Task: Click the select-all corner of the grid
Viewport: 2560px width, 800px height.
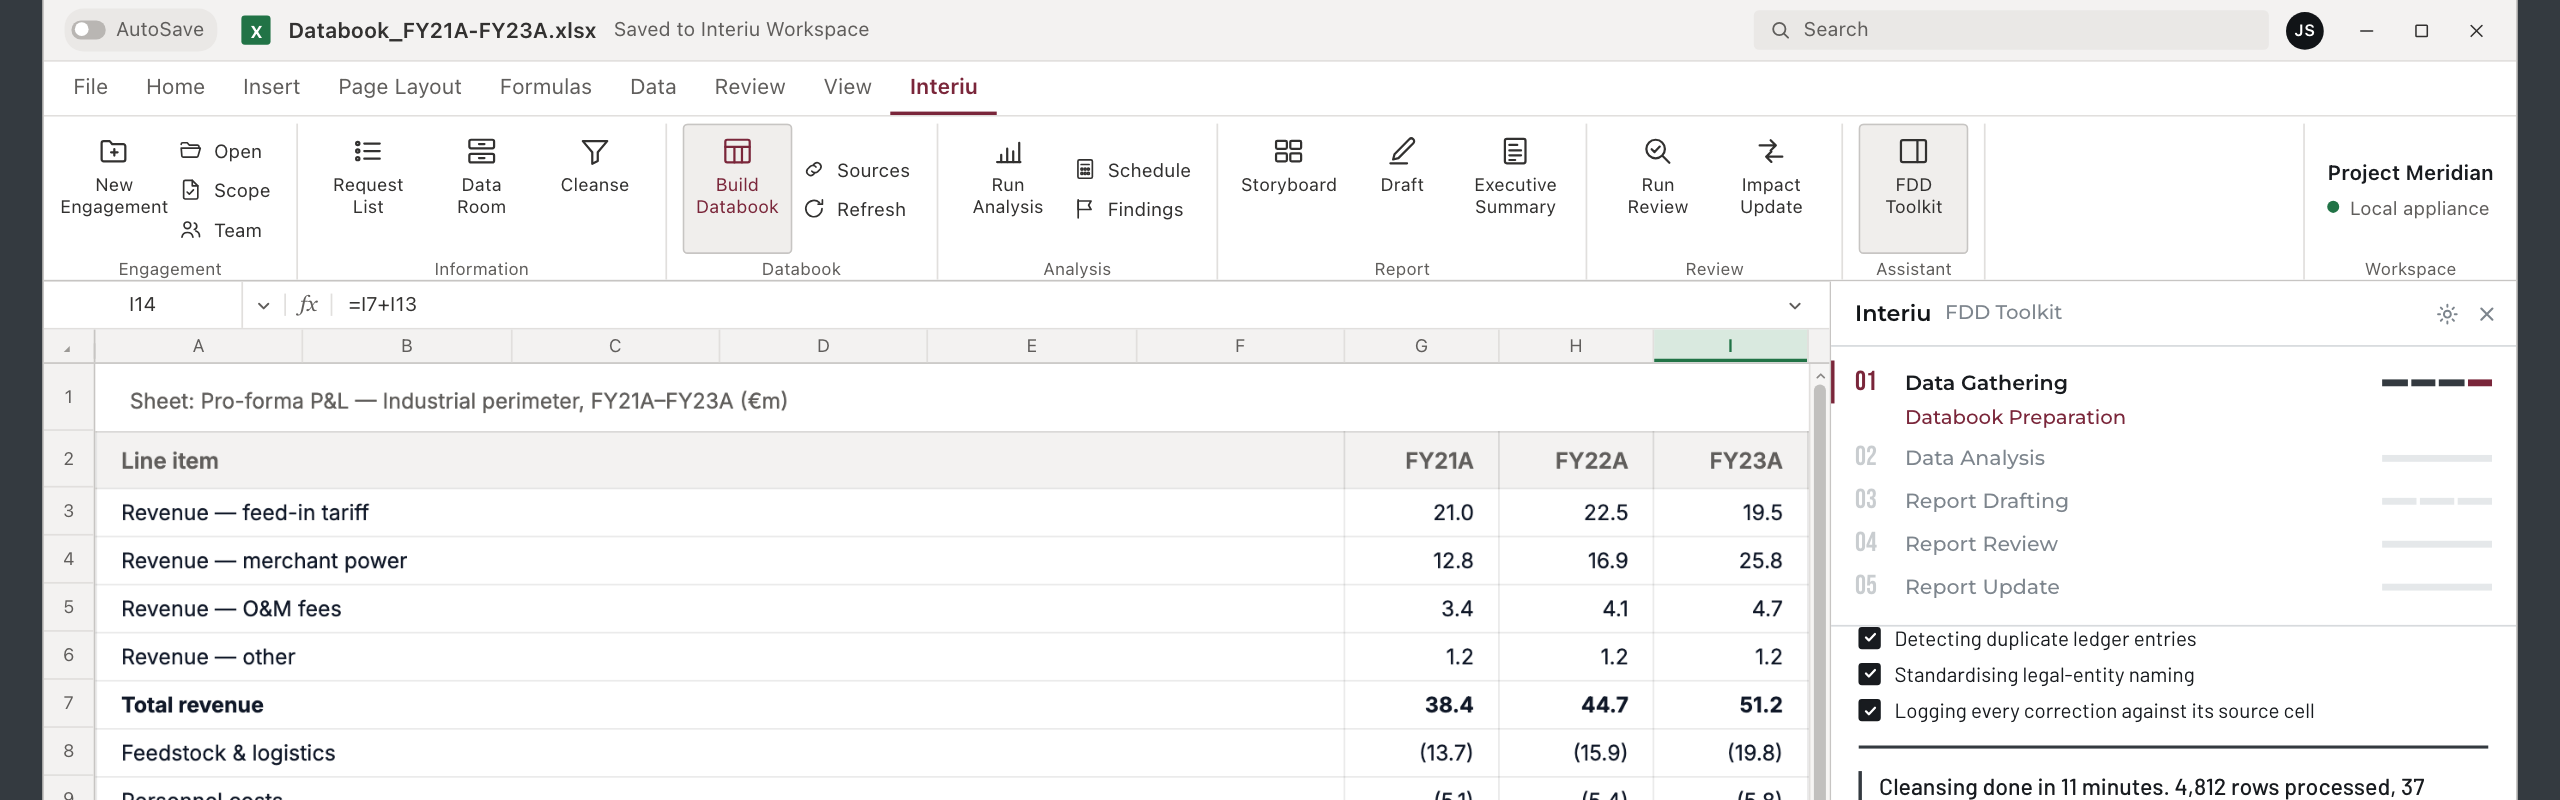Action: coord(68,346)
